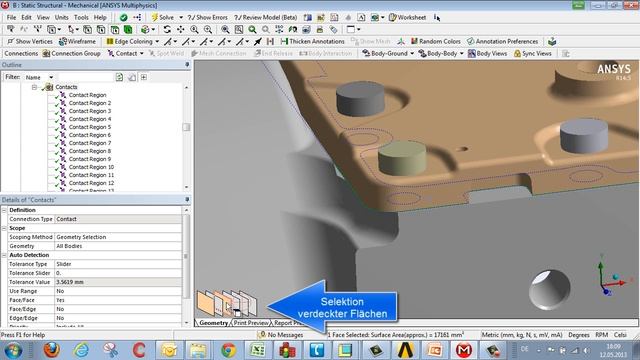
Task: Click the edge direction arrow icon
Action: click(x=258, y=41)
